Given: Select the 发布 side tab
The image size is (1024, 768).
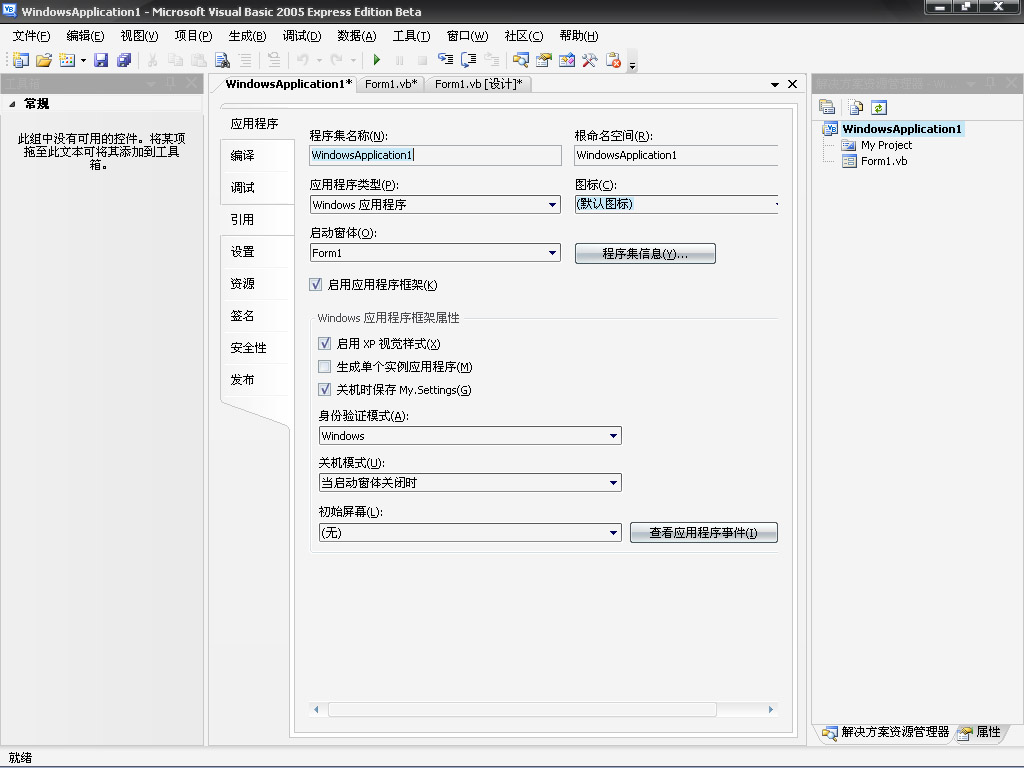Looking at the screenshot, I should click(x=256, y=379).
